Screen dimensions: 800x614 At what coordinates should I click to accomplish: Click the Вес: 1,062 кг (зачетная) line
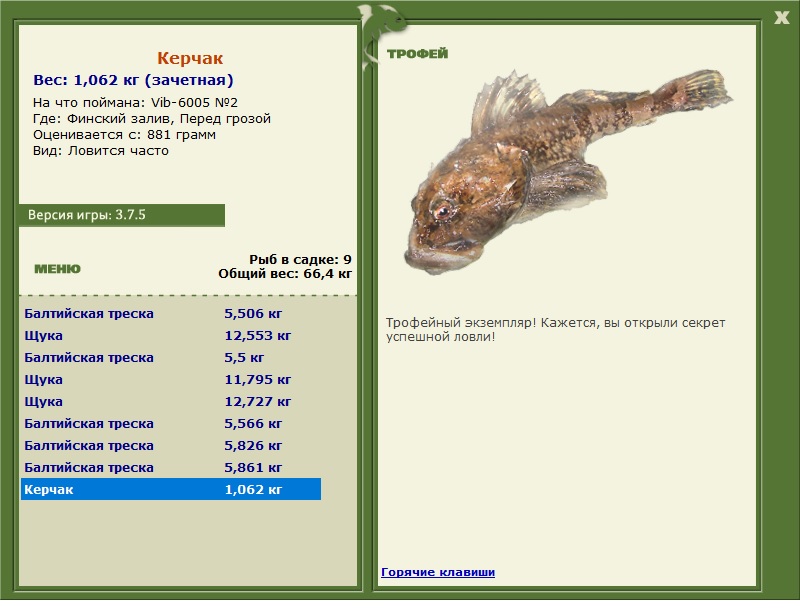[x=133, y=80]
